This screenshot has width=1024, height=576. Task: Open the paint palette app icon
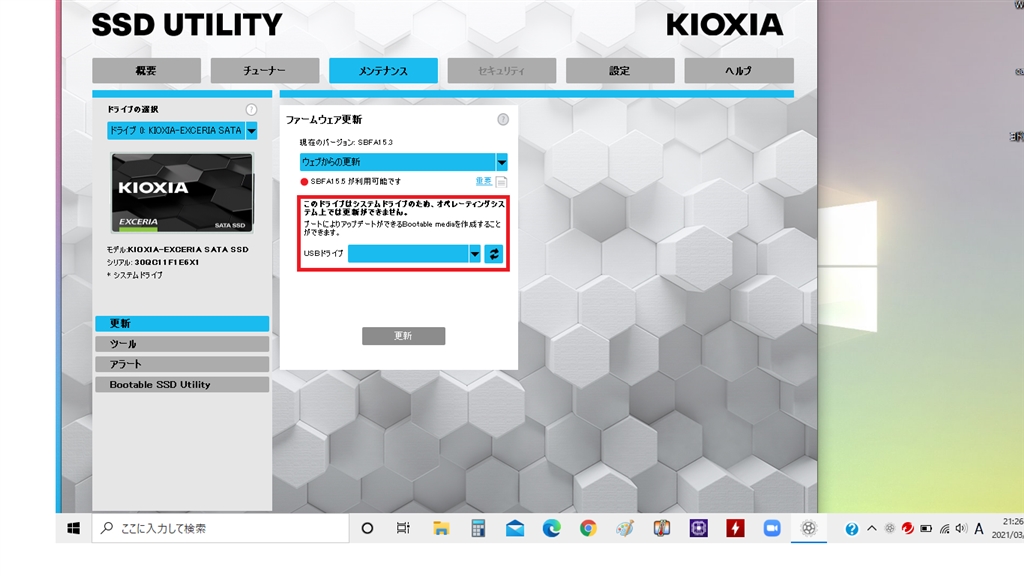click(x=625, y=528)
